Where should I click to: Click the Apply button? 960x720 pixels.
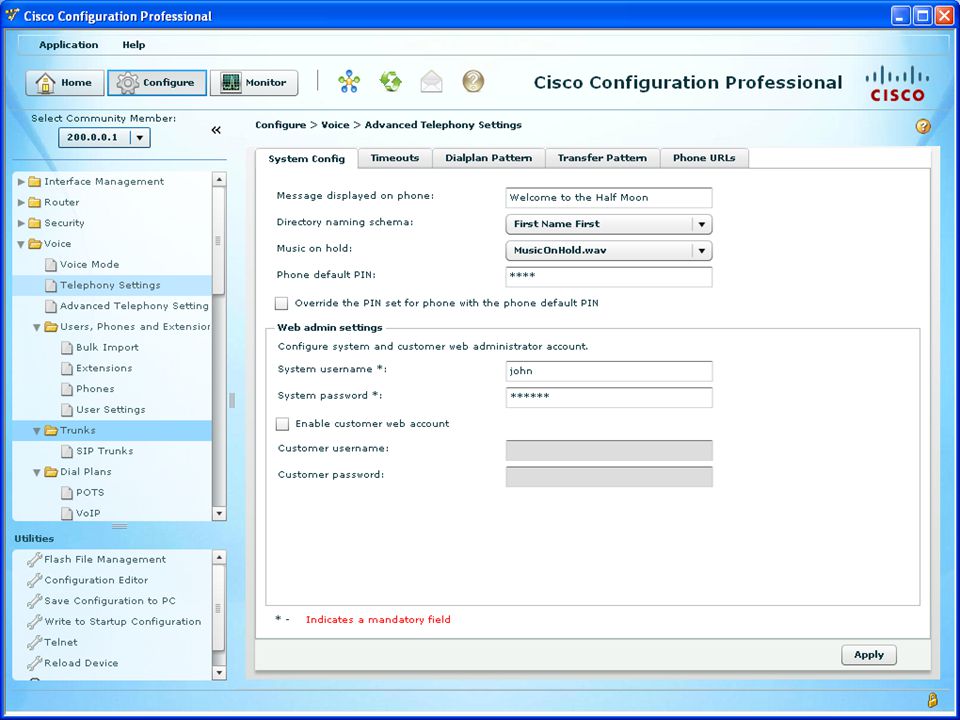point(869,654)
